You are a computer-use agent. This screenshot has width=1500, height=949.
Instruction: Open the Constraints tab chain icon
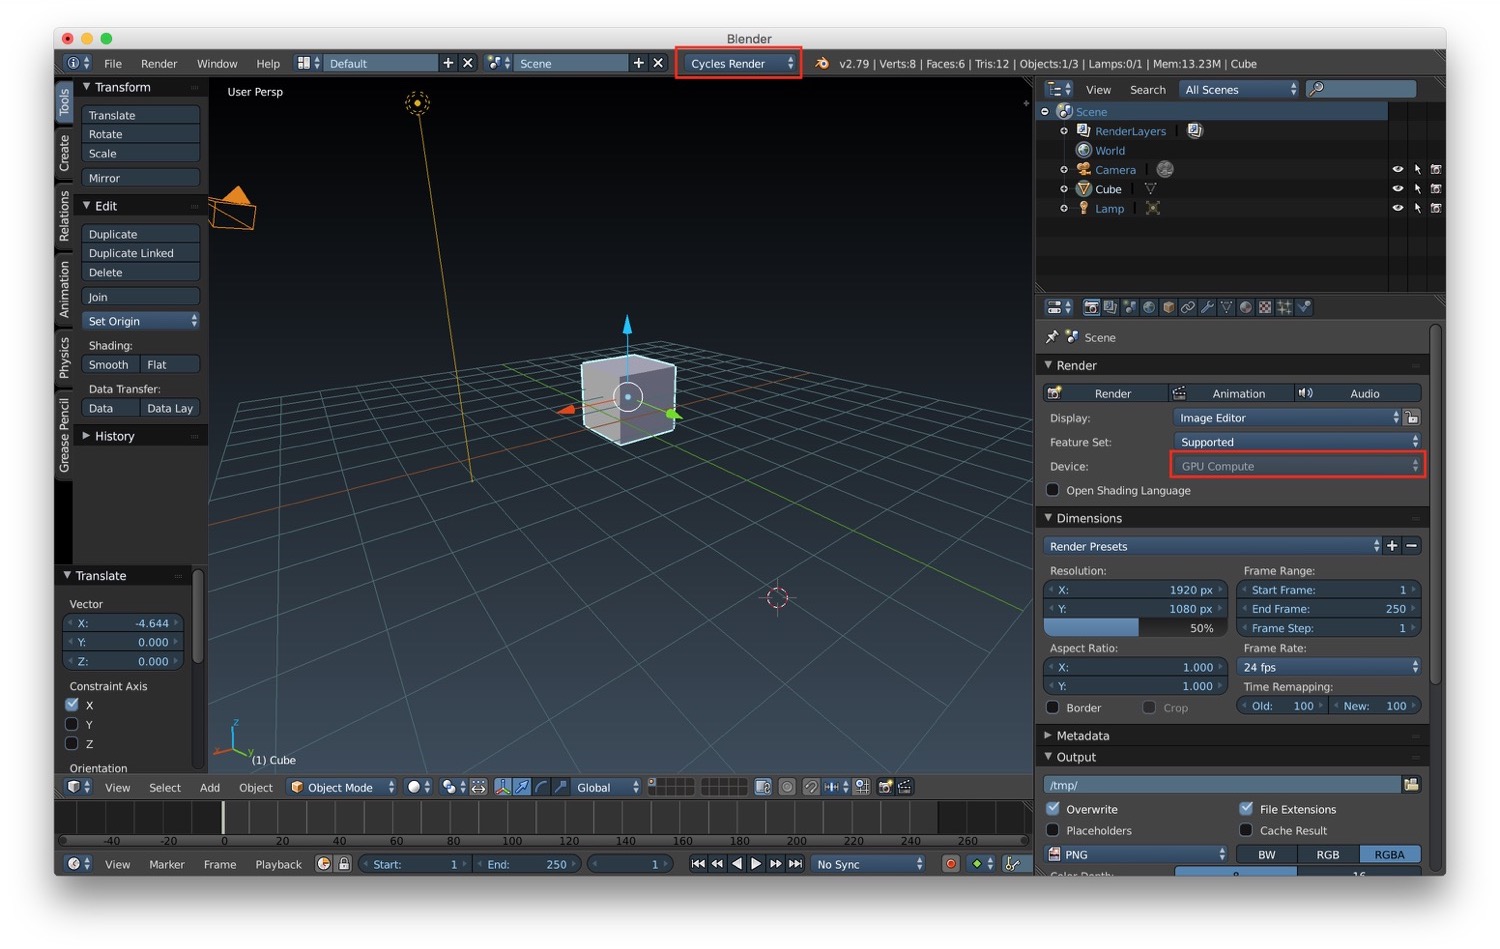coord(1187,307)
